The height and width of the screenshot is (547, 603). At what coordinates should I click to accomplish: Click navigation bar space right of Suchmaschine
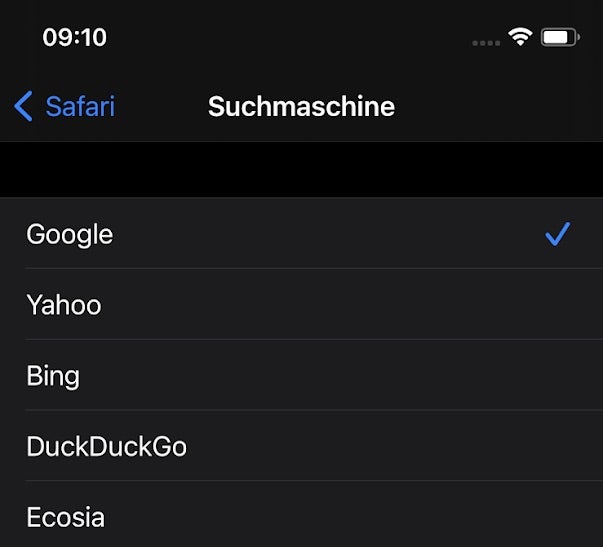click(500, 106)
